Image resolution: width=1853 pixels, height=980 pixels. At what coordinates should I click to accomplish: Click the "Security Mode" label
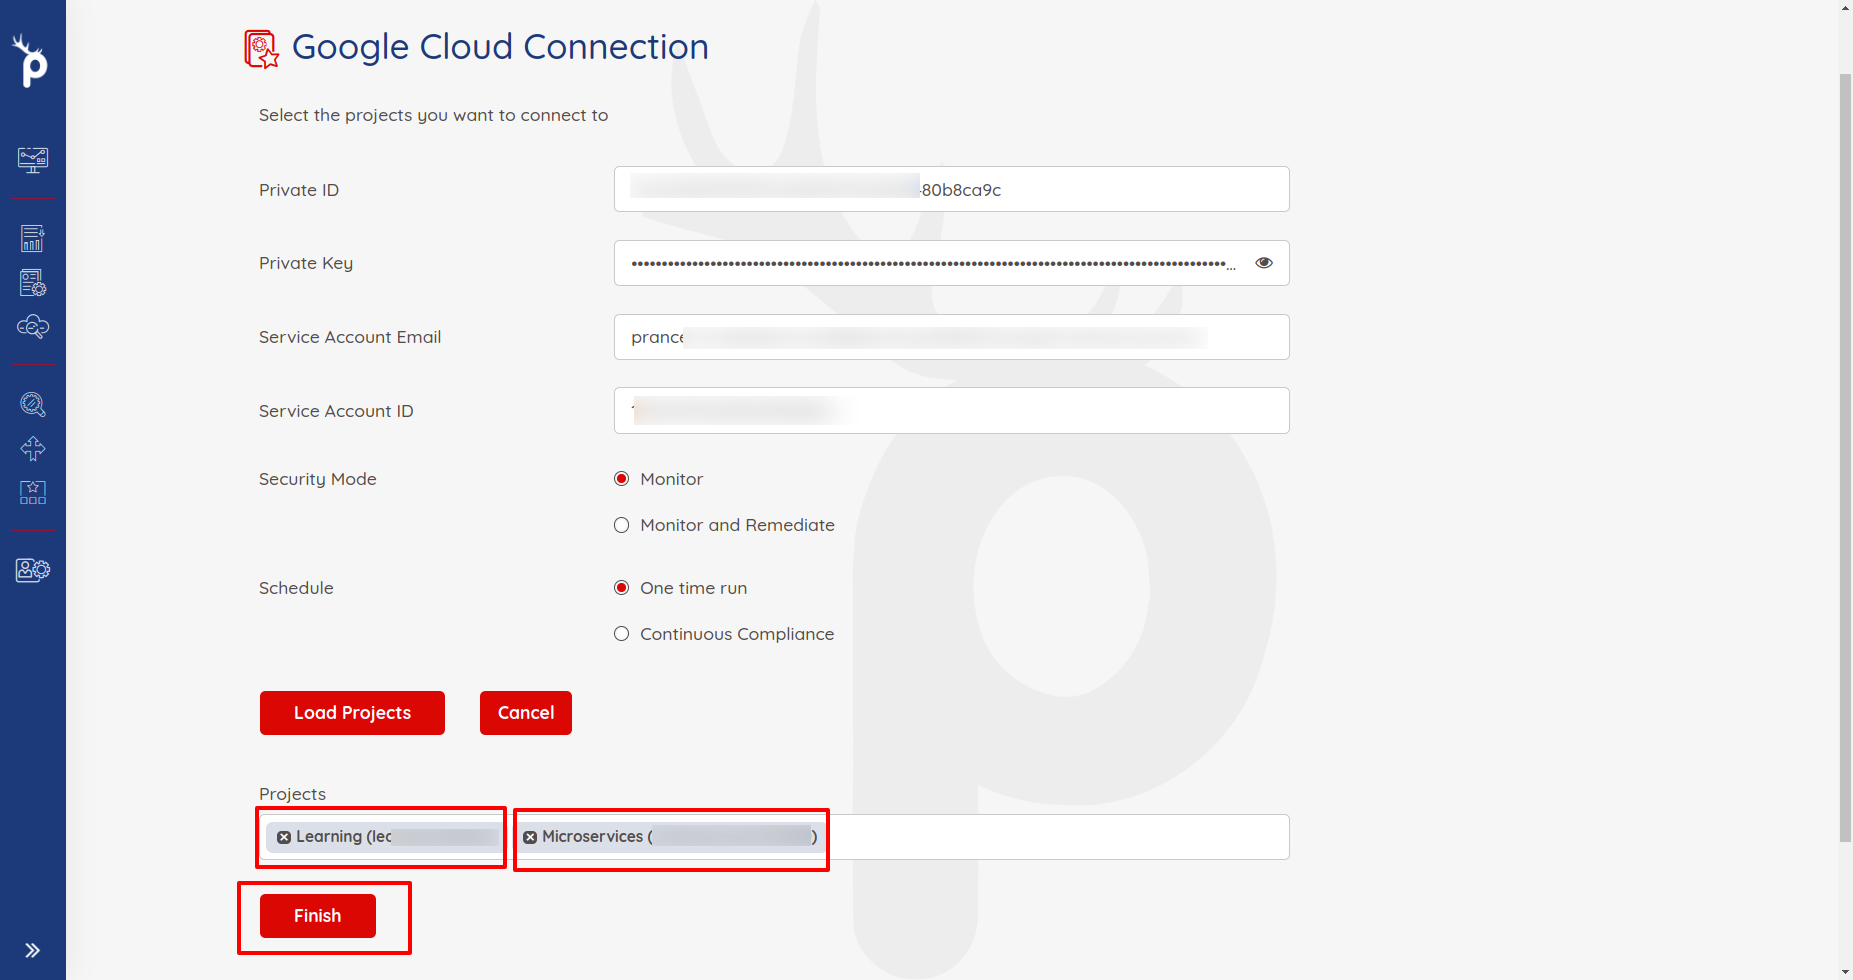tap(318, 479)
